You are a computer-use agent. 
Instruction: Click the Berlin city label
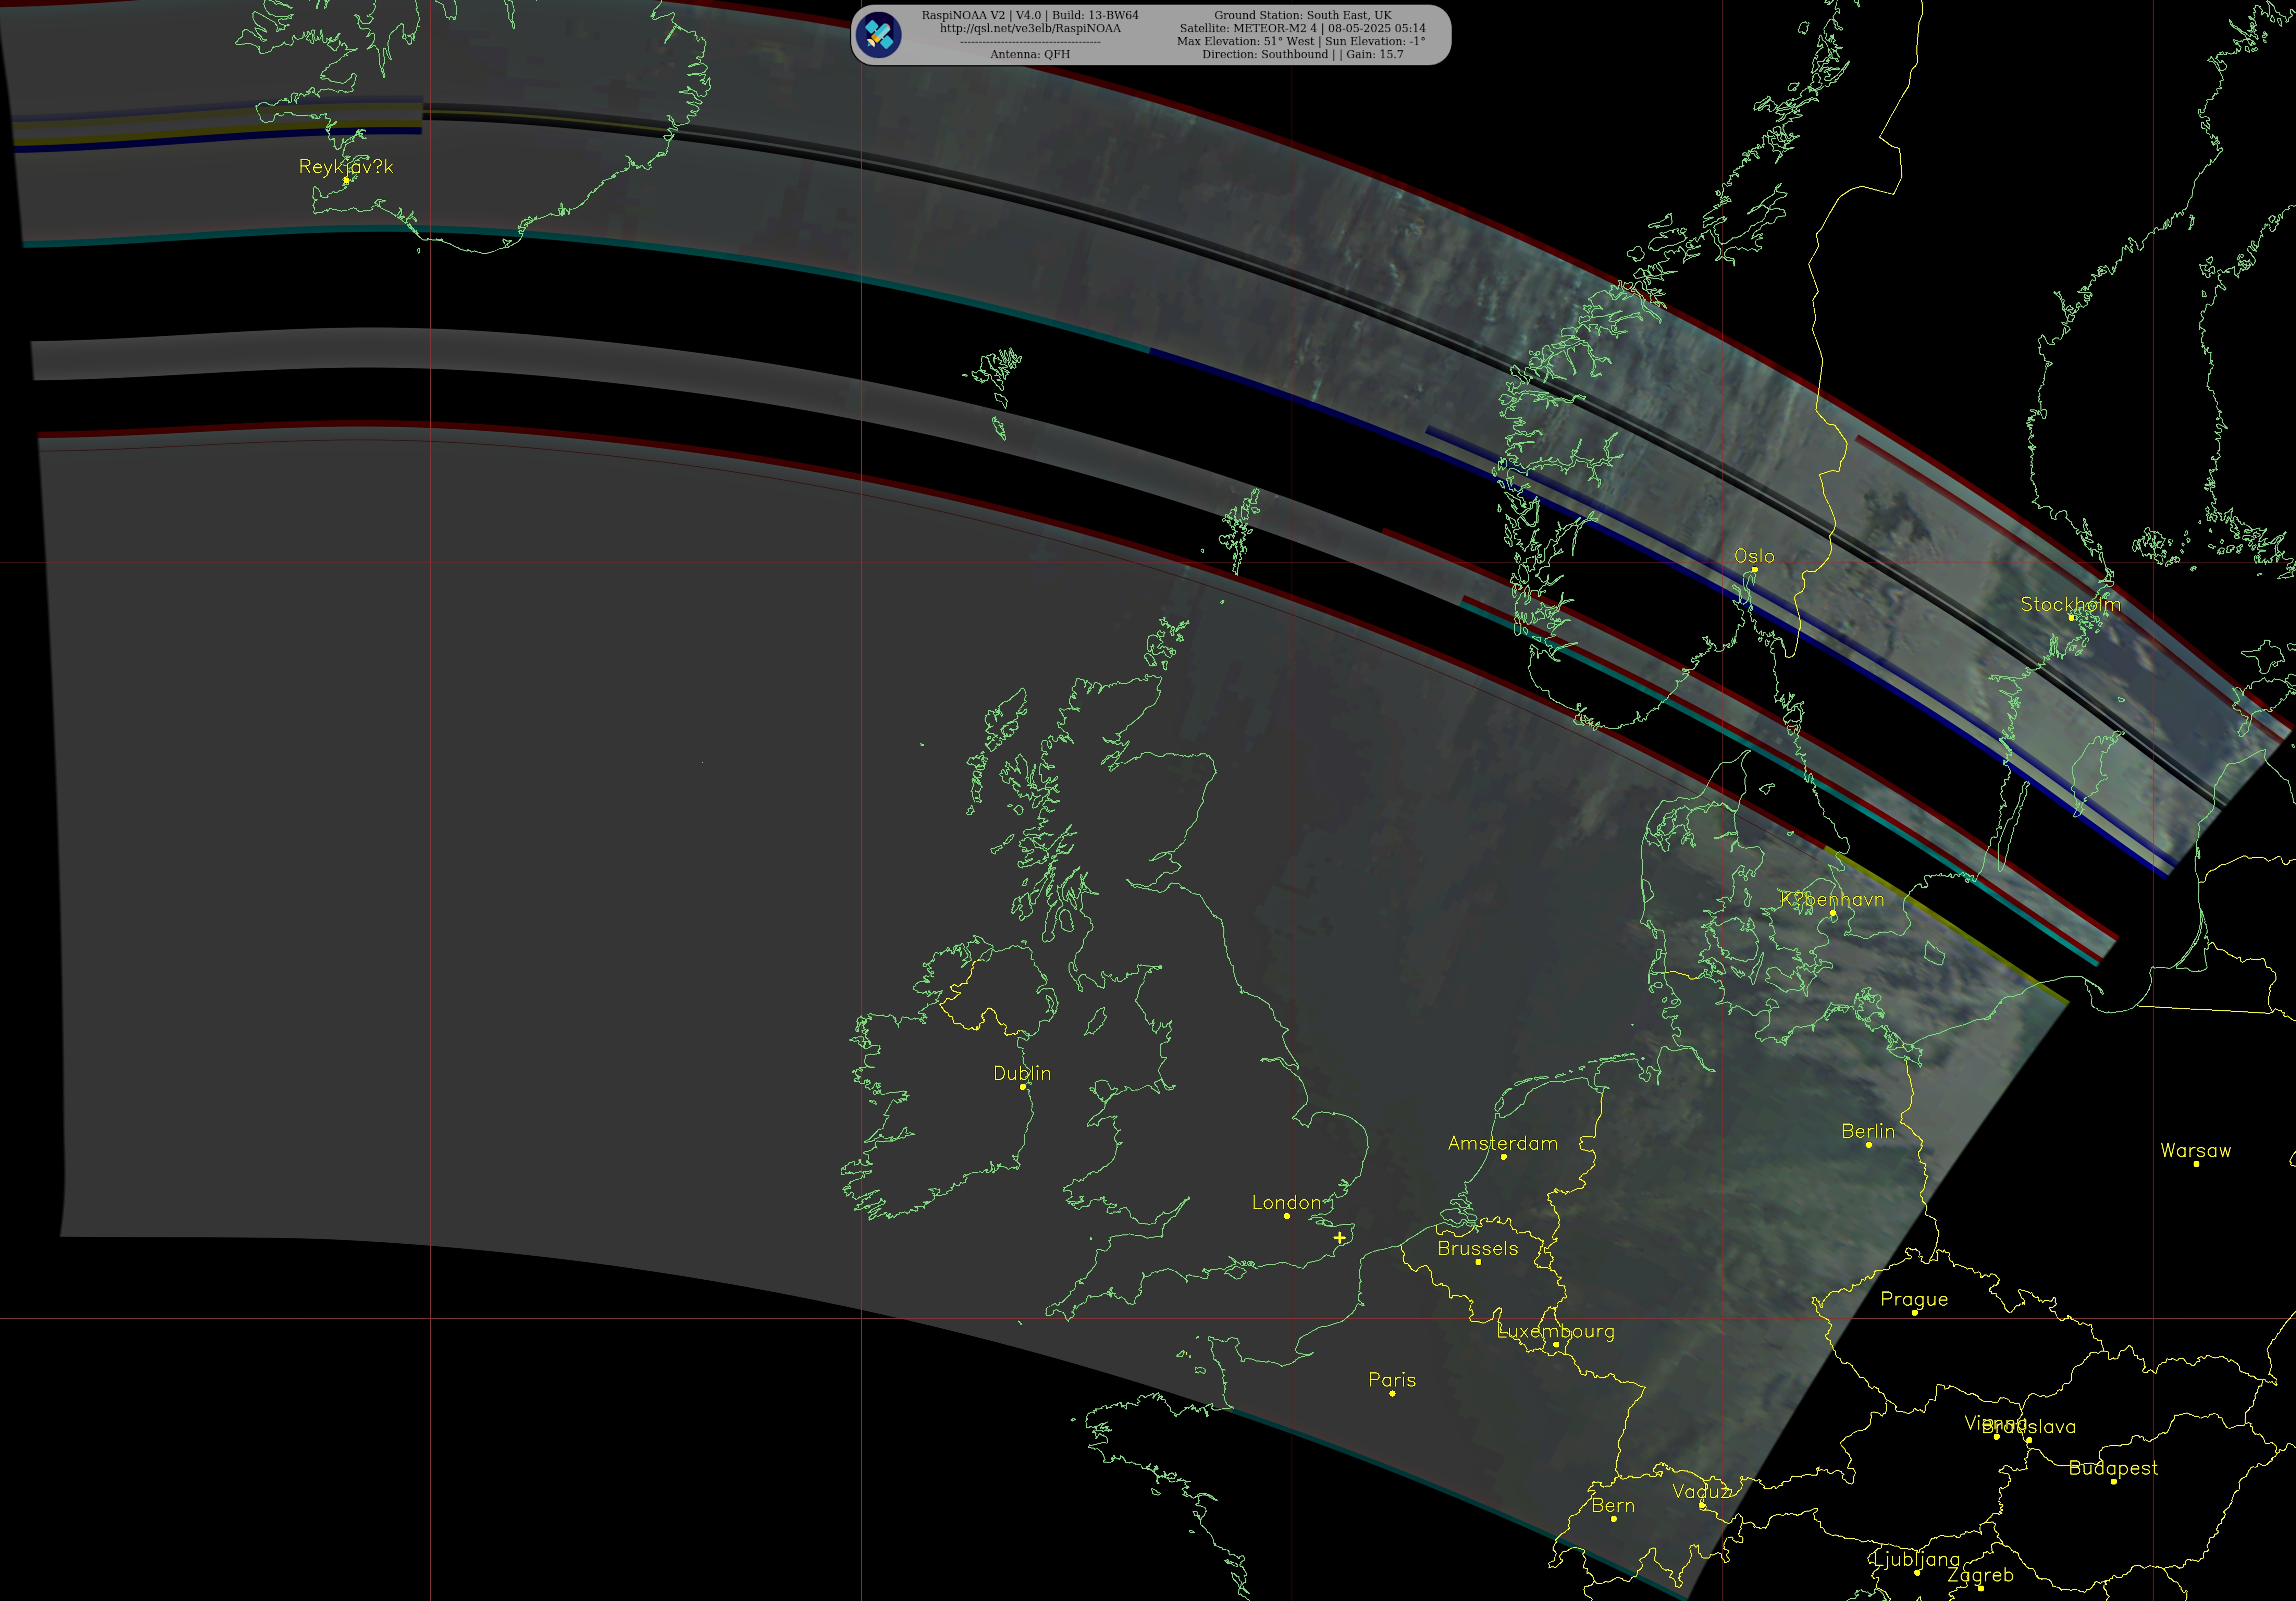click(1868, 1131)
